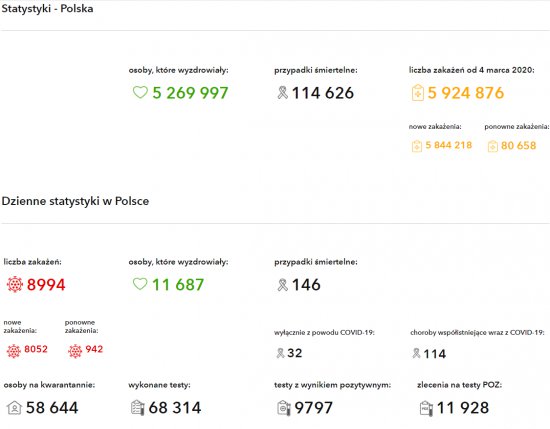Screen dimensions: 550x429
Task: Click the test clipboard icon beside 68 314
Action: (x=138, y=408)
